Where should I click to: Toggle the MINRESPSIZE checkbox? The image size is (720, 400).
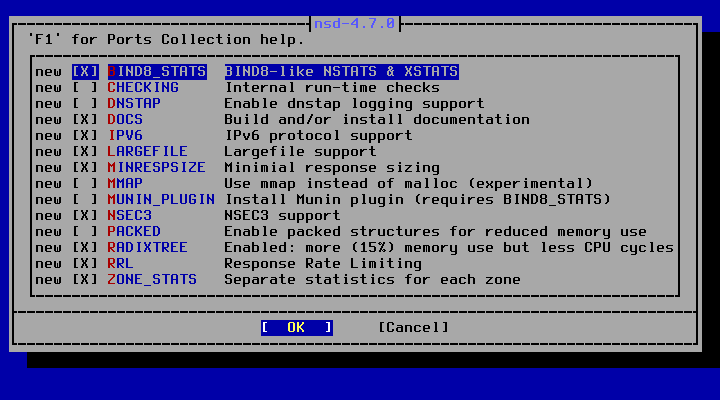coord(85,168)
